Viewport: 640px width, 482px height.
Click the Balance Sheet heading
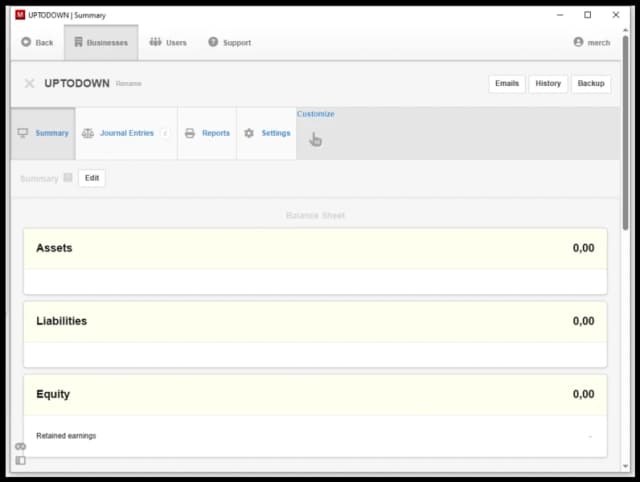[315, 215]
